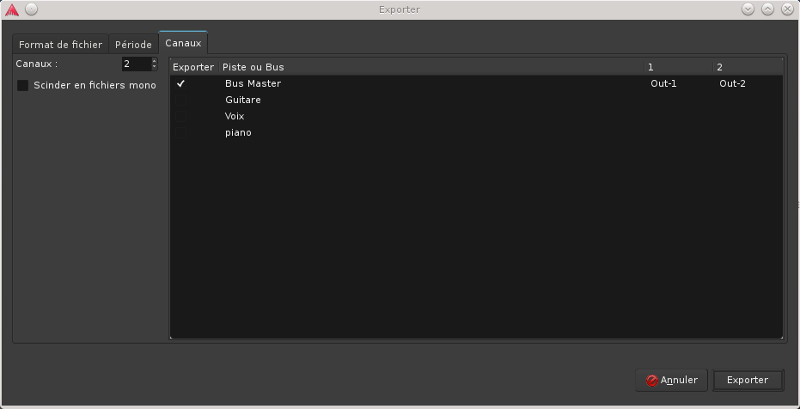Click the Exporter button to start the export

(x=747, y=380)
